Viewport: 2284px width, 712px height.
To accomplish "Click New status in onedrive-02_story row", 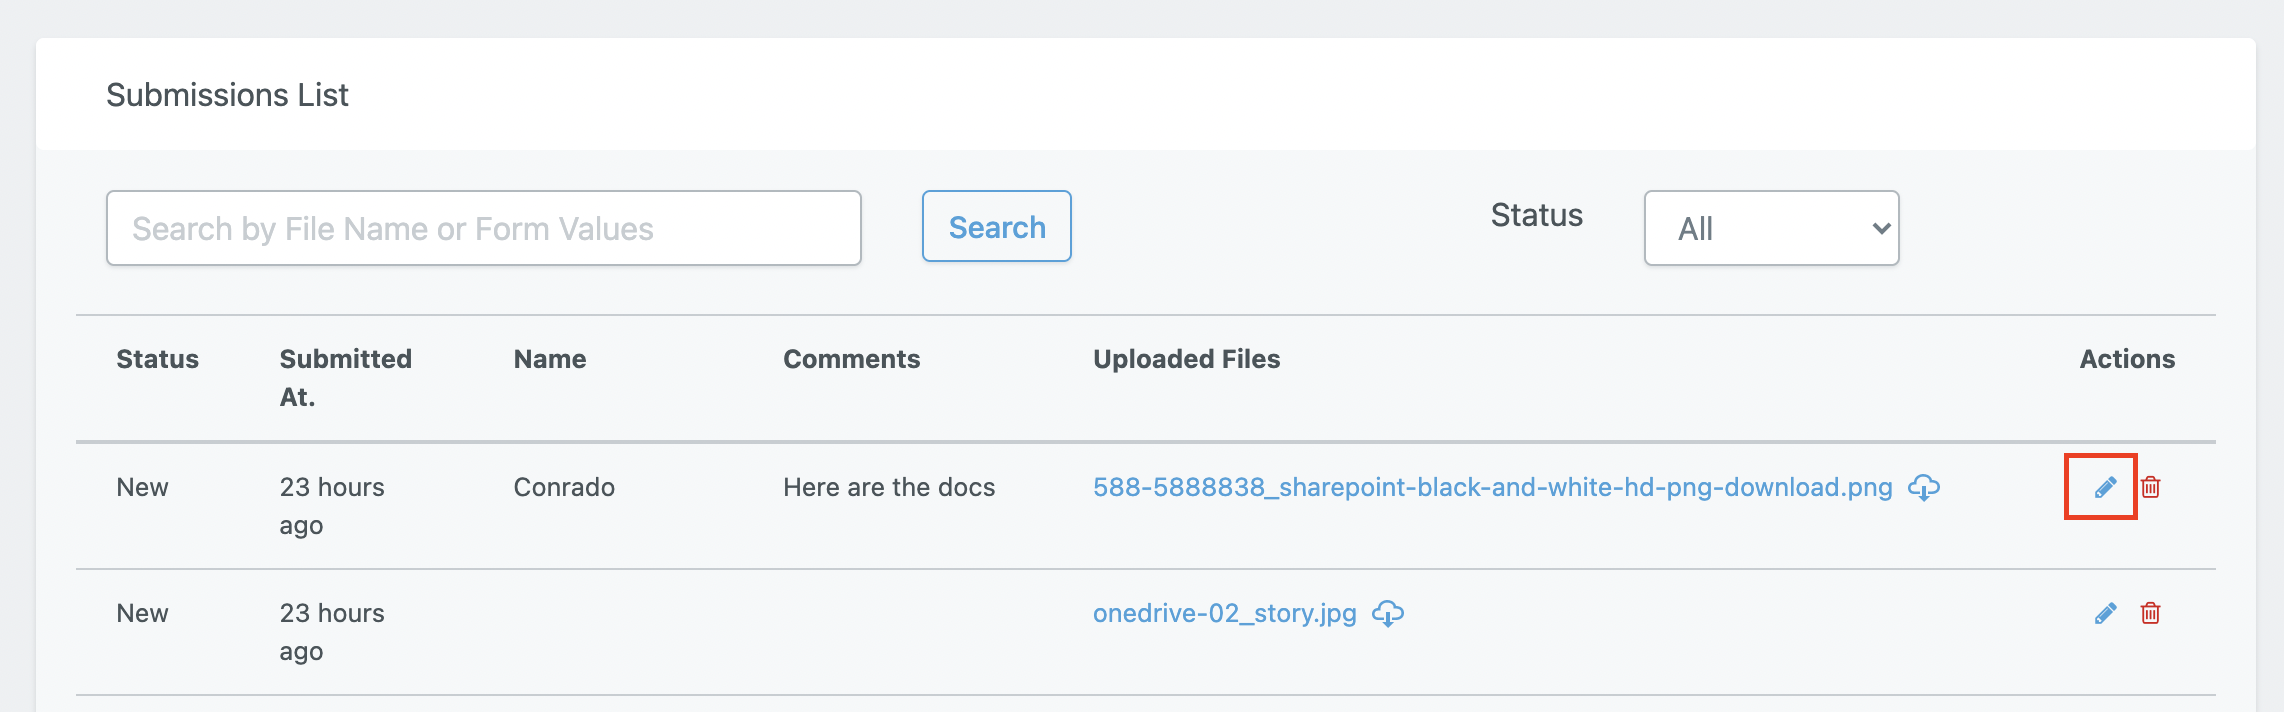I will 142,613.
